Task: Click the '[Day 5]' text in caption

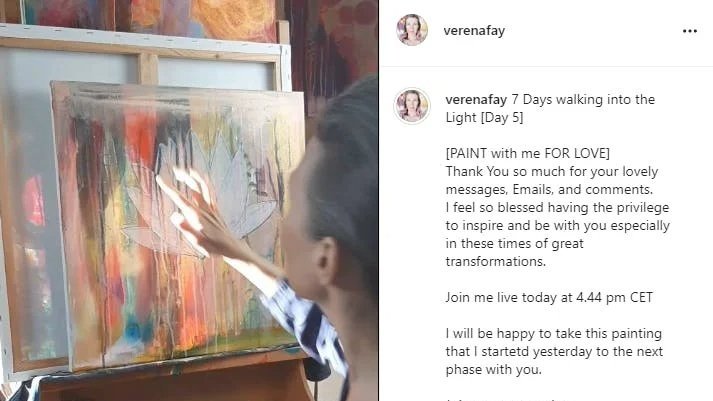Action: (502, 117)
